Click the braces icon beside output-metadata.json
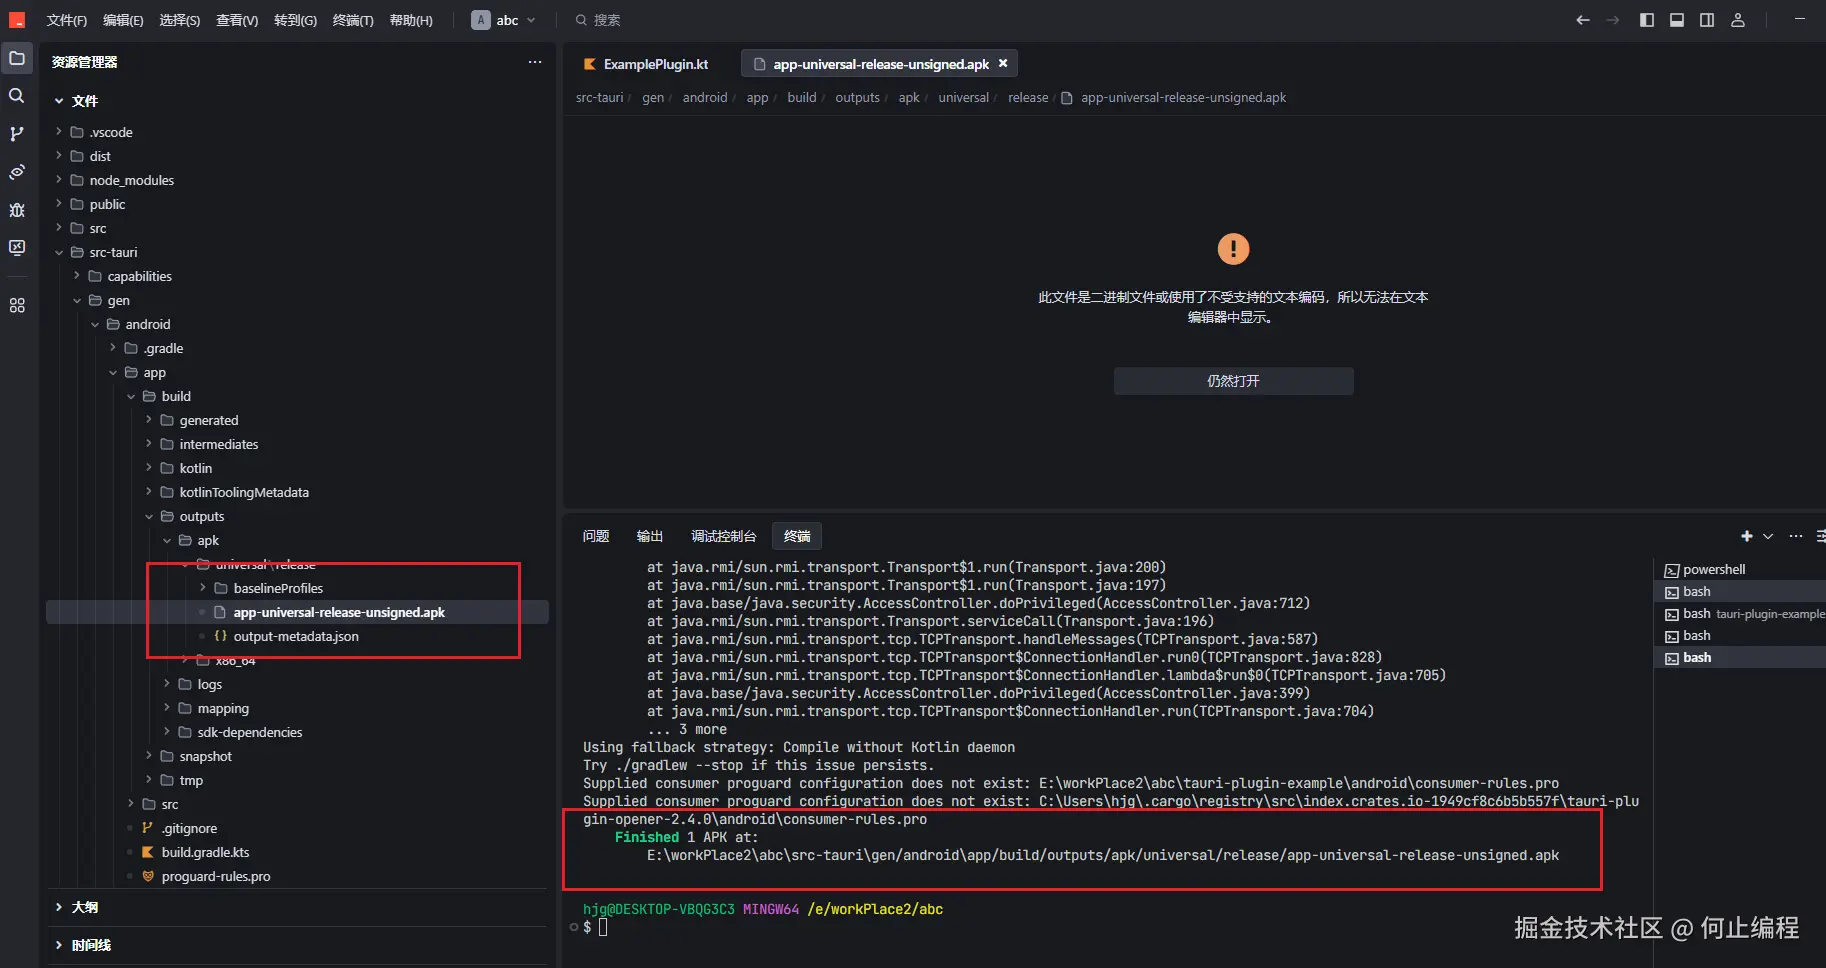The image size is (1826, 968). (220, 636)
